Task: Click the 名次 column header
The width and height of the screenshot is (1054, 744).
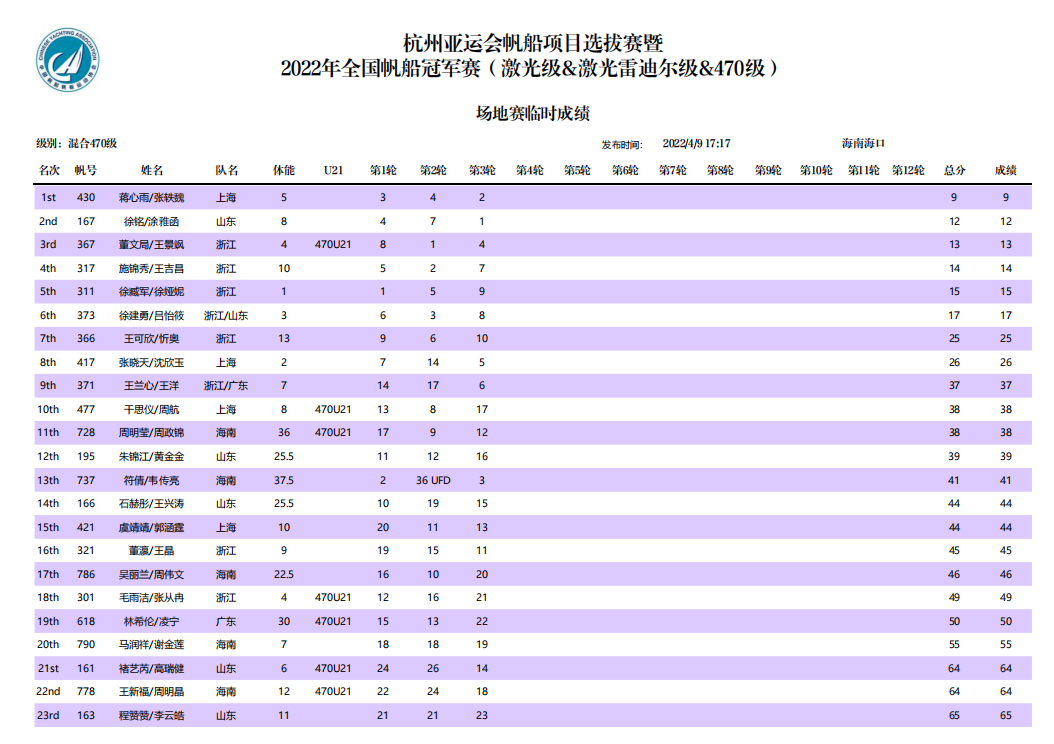Action: (x=49, y=171)
